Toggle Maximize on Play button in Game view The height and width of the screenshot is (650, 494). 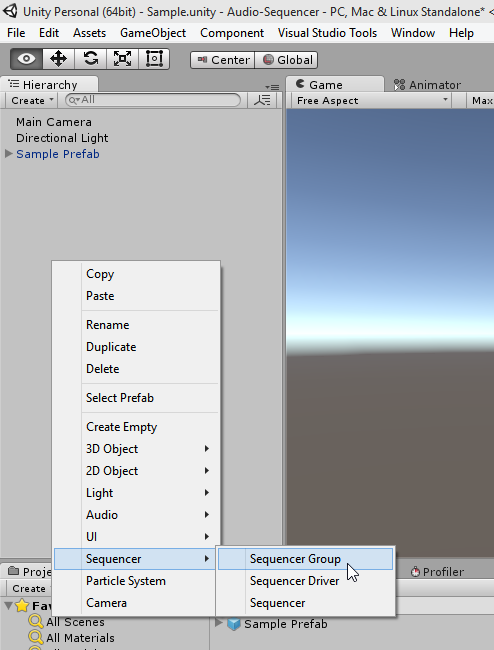[482, 100]
